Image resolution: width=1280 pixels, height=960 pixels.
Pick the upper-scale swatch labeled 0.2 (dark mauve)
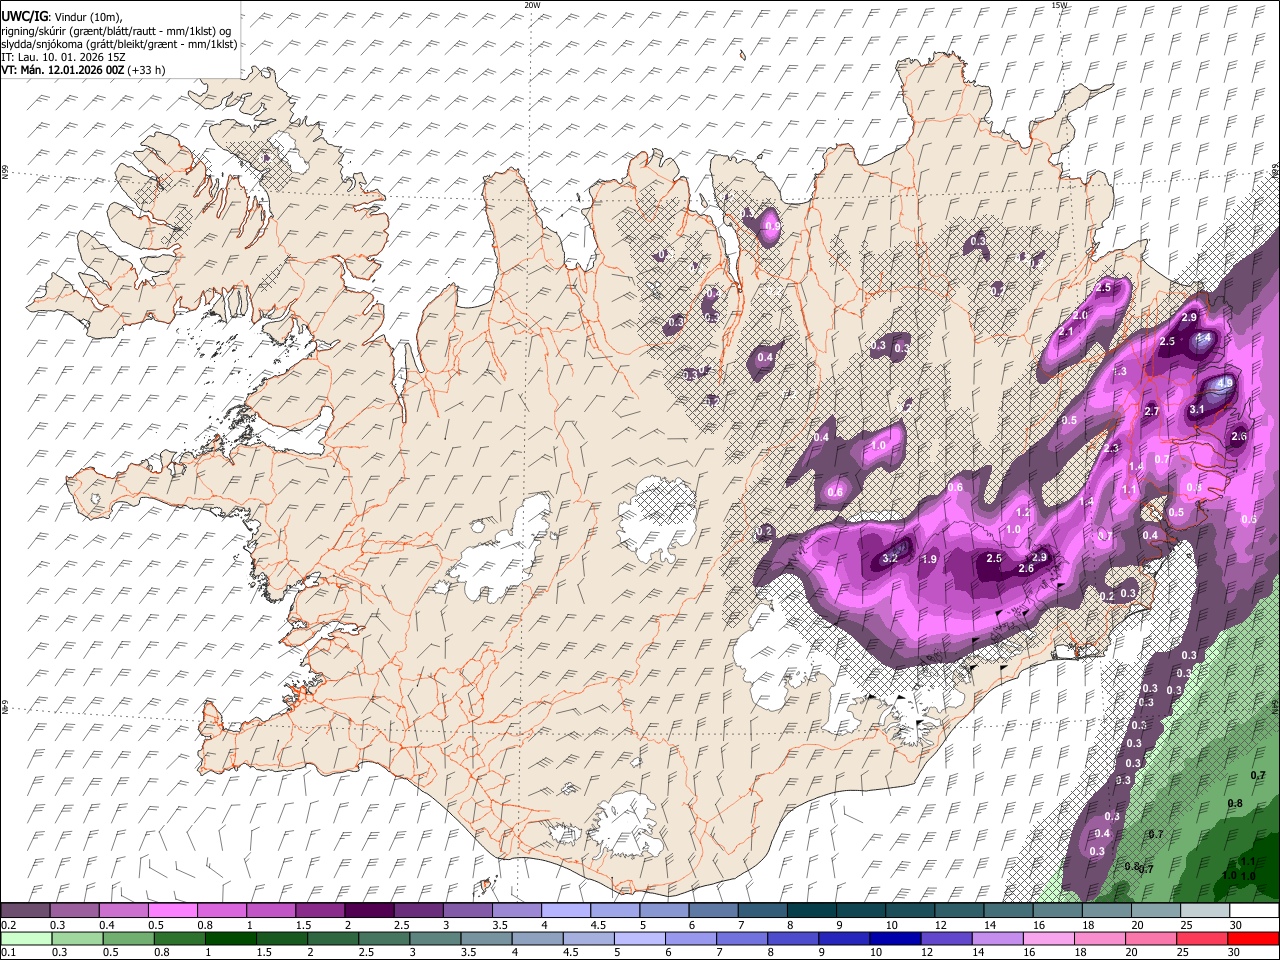[25, 910]
